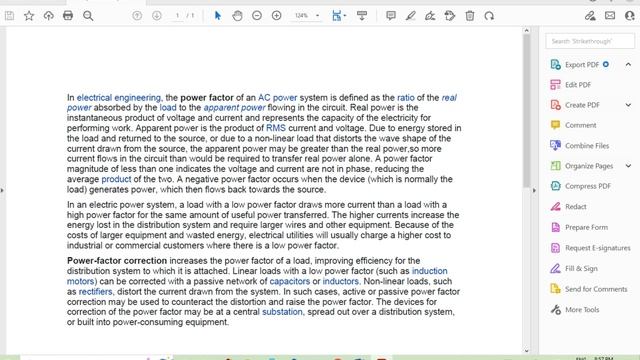Expand the Organize Pages chevron
Viewport: 640px width, 360px height.
(x=628, y=166)
